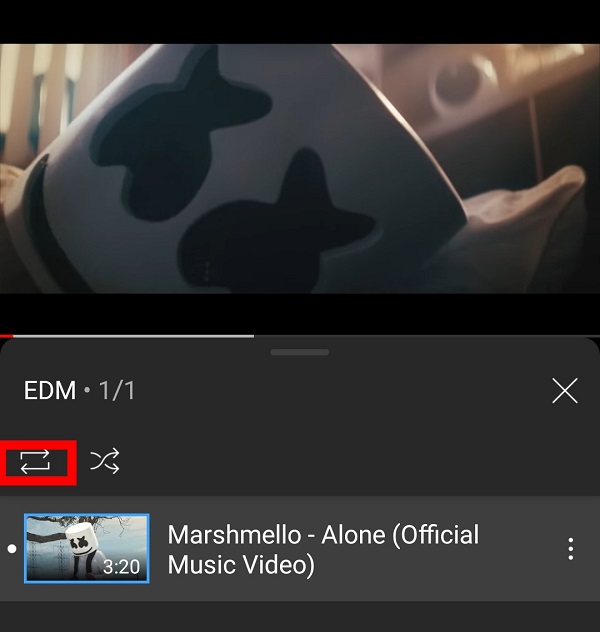Select the highlighted playlist row background

300,549
